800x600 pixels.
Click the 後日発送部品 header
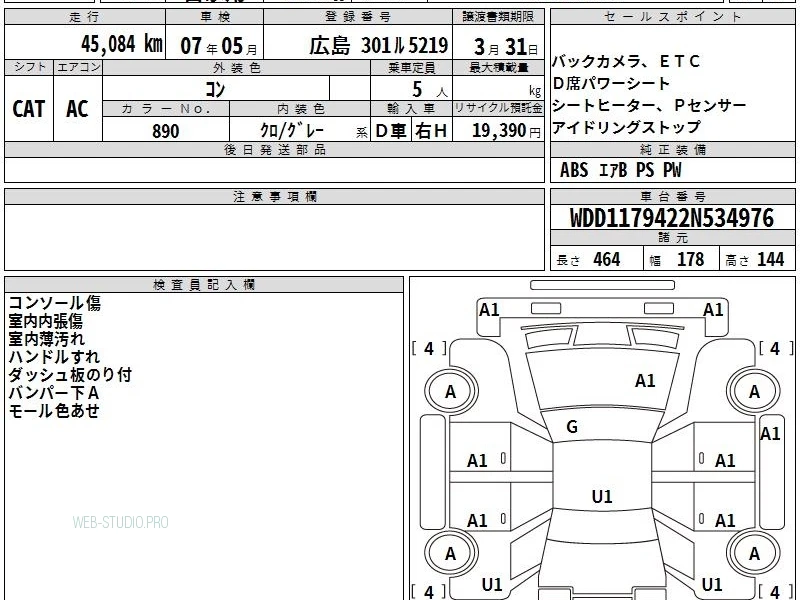(274, 149)
